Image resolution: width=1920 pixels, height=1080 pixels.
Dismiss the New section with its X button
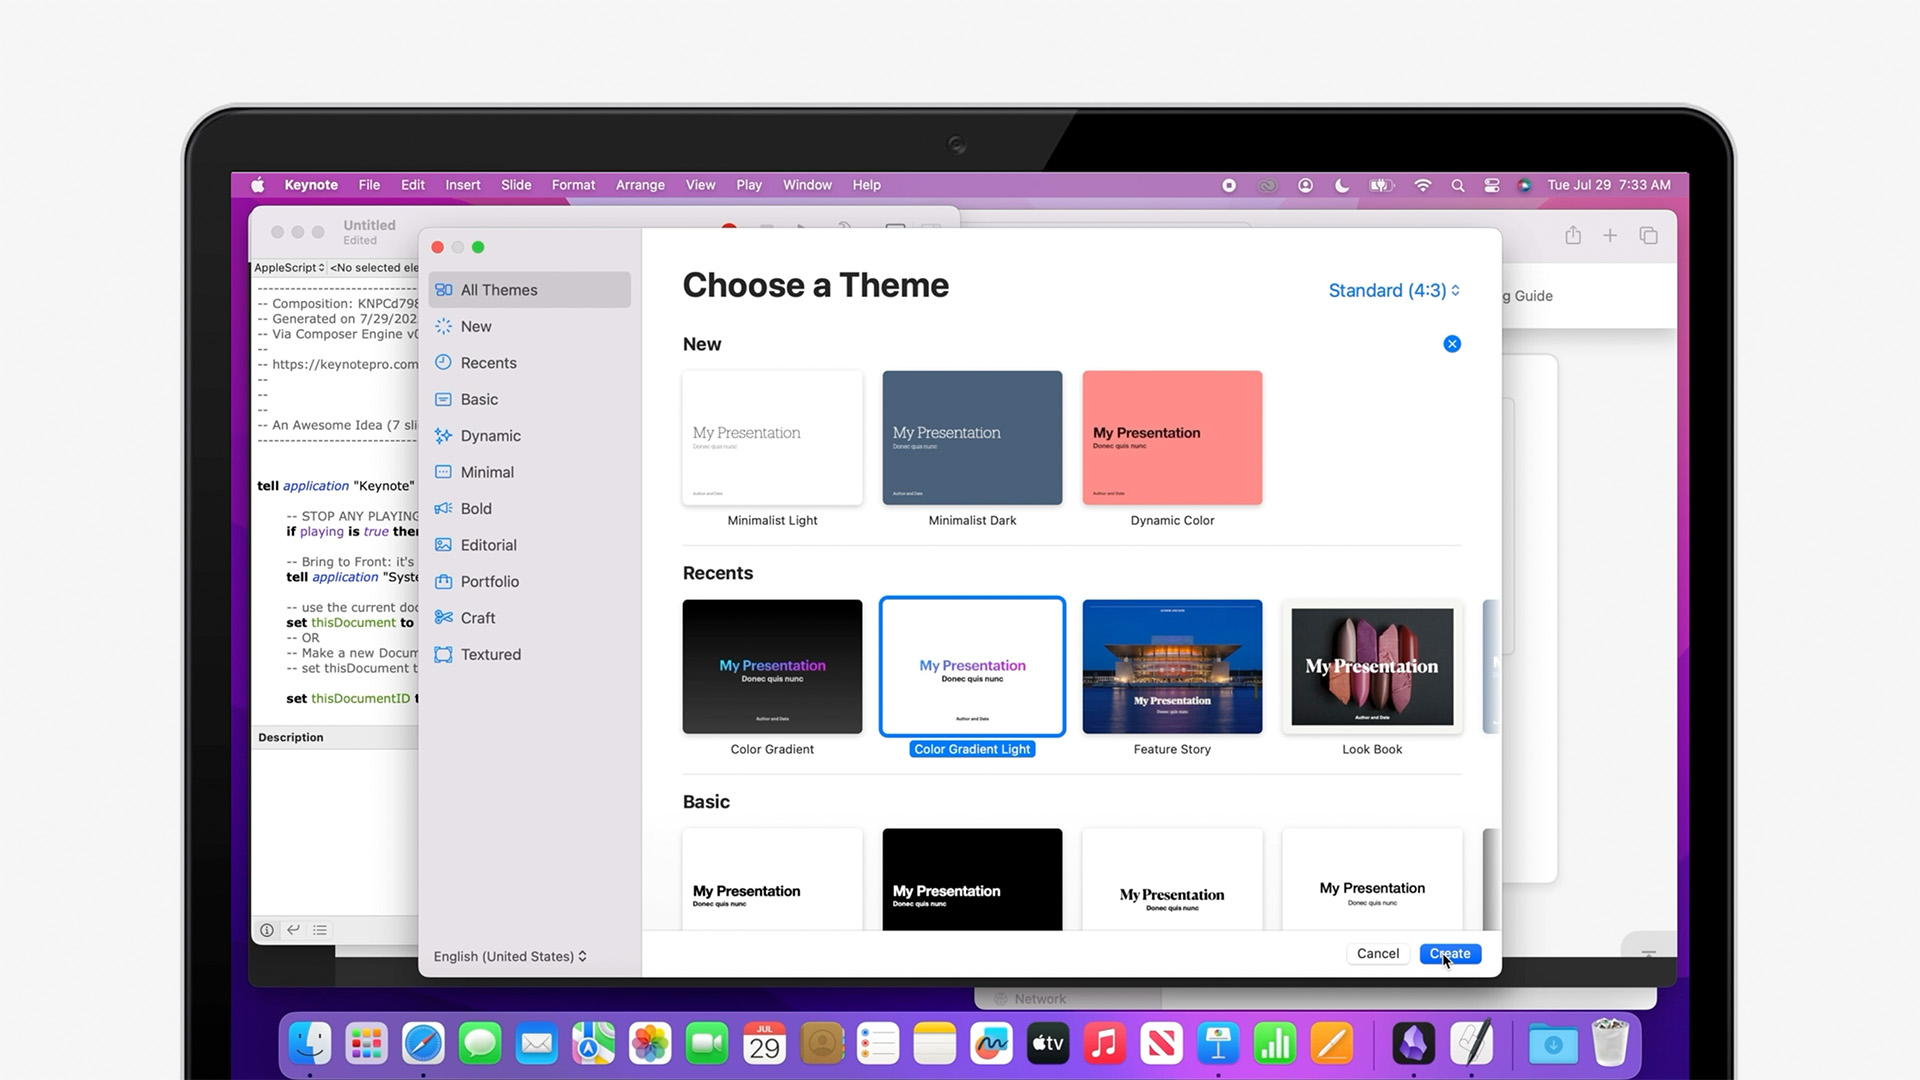(x=1452, y=343)
